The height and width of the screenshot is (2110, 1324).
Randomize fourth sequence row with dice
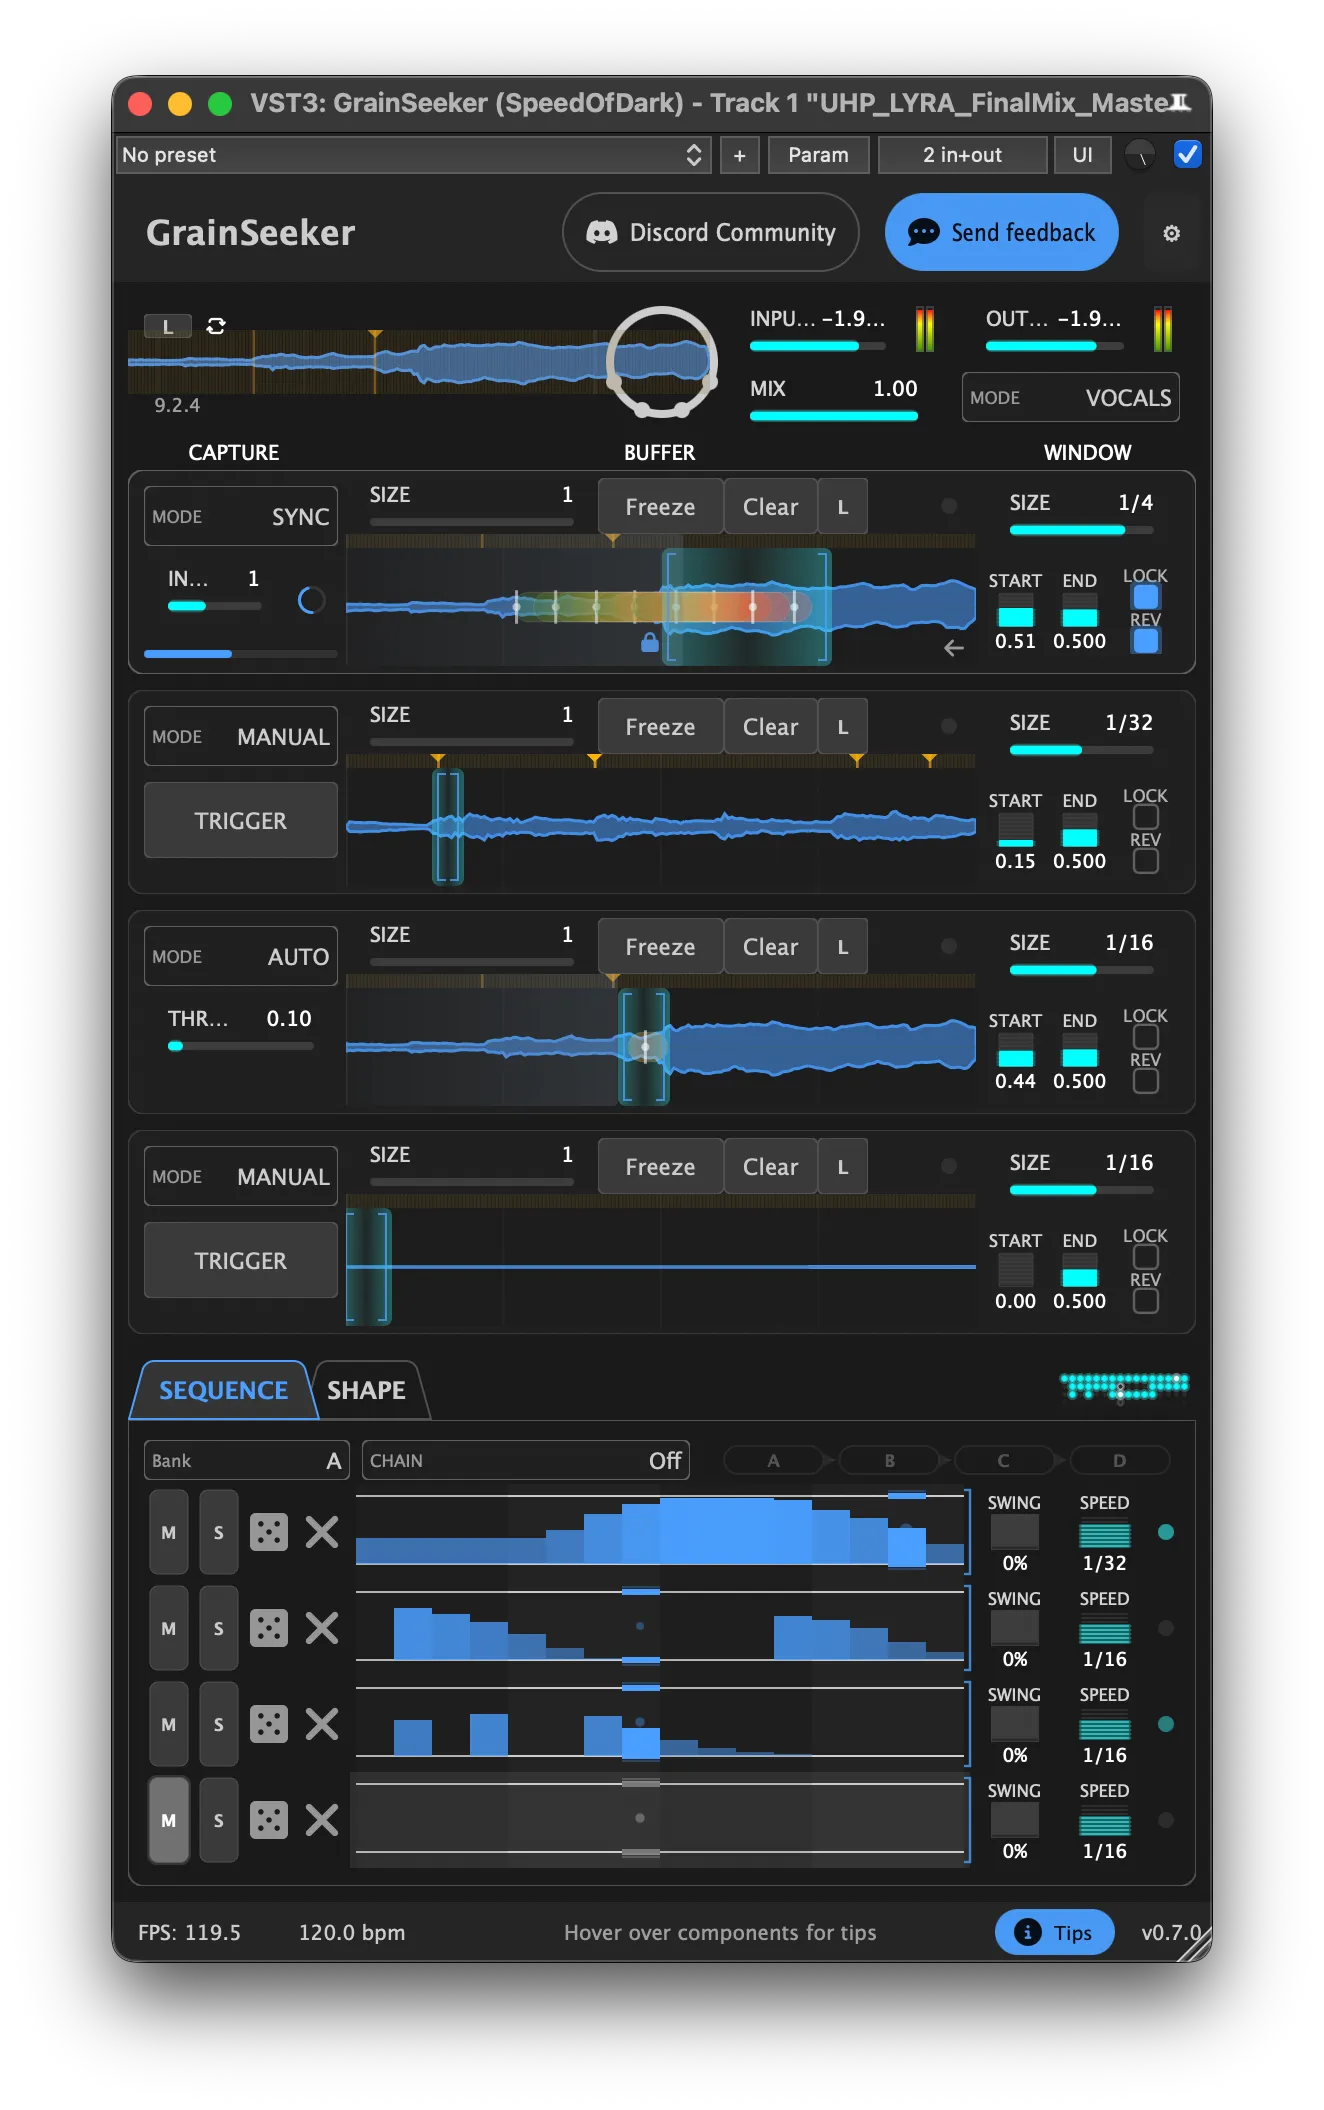(x=268, y=1820)
